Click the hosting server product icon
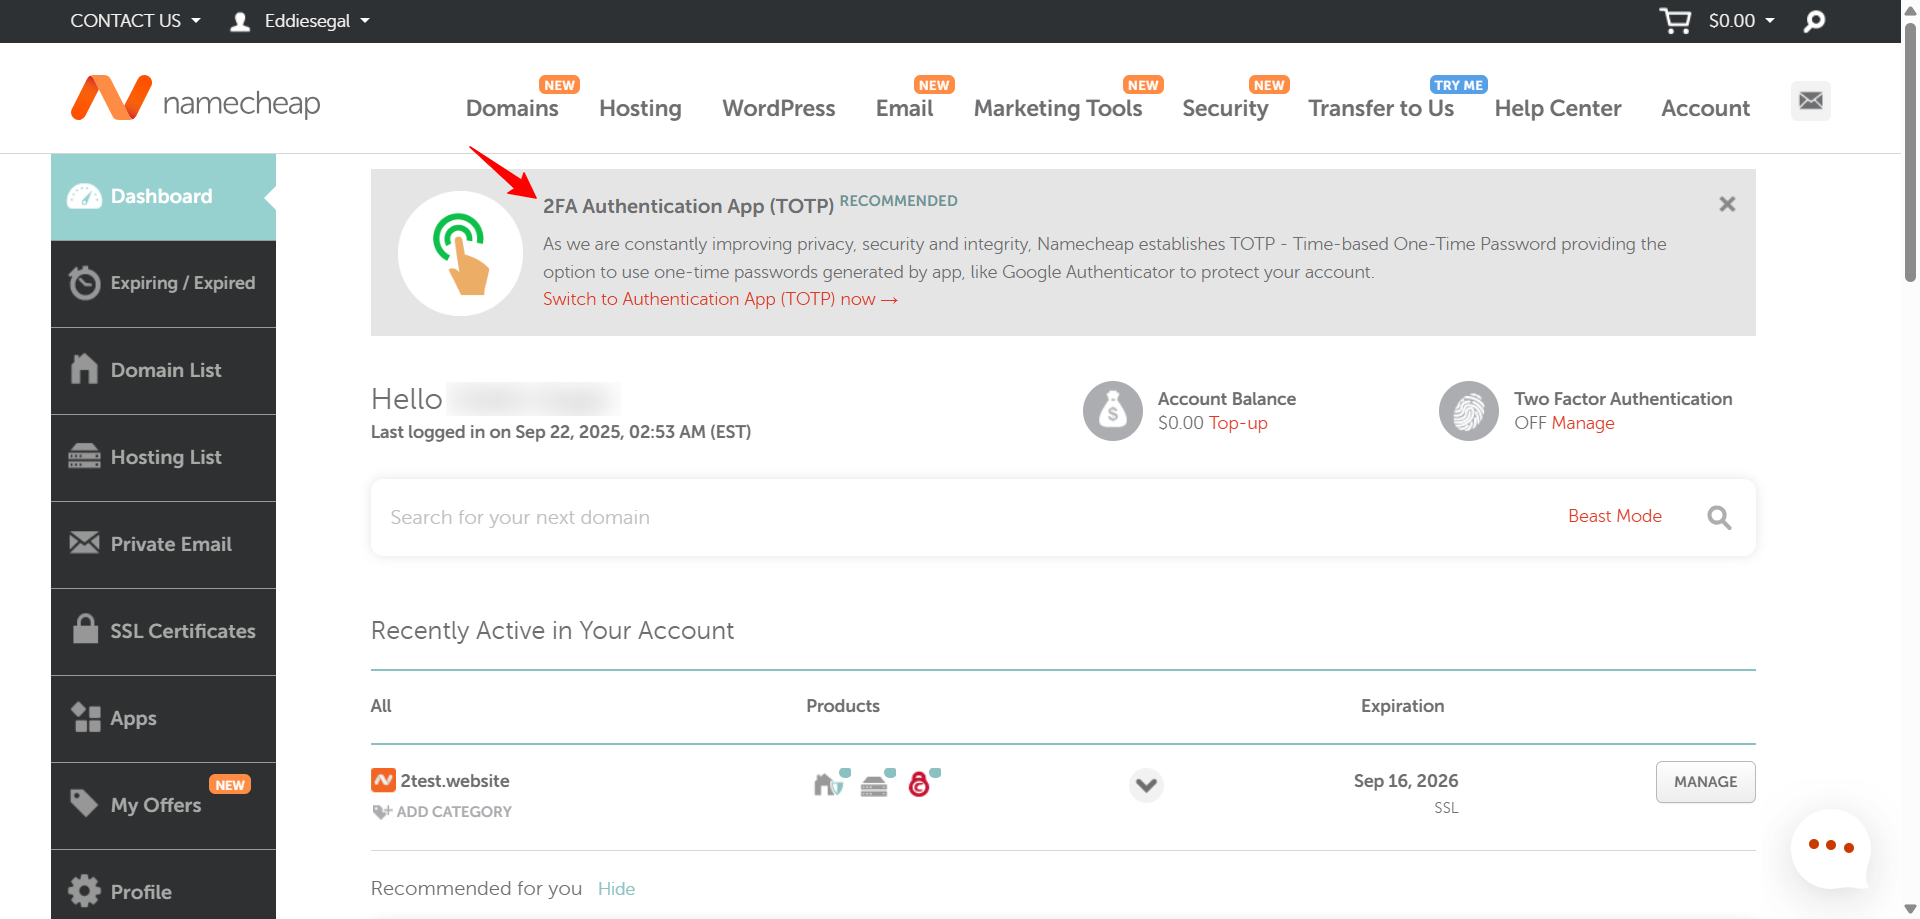This screenshot has height=919, width=1920. 877,784
